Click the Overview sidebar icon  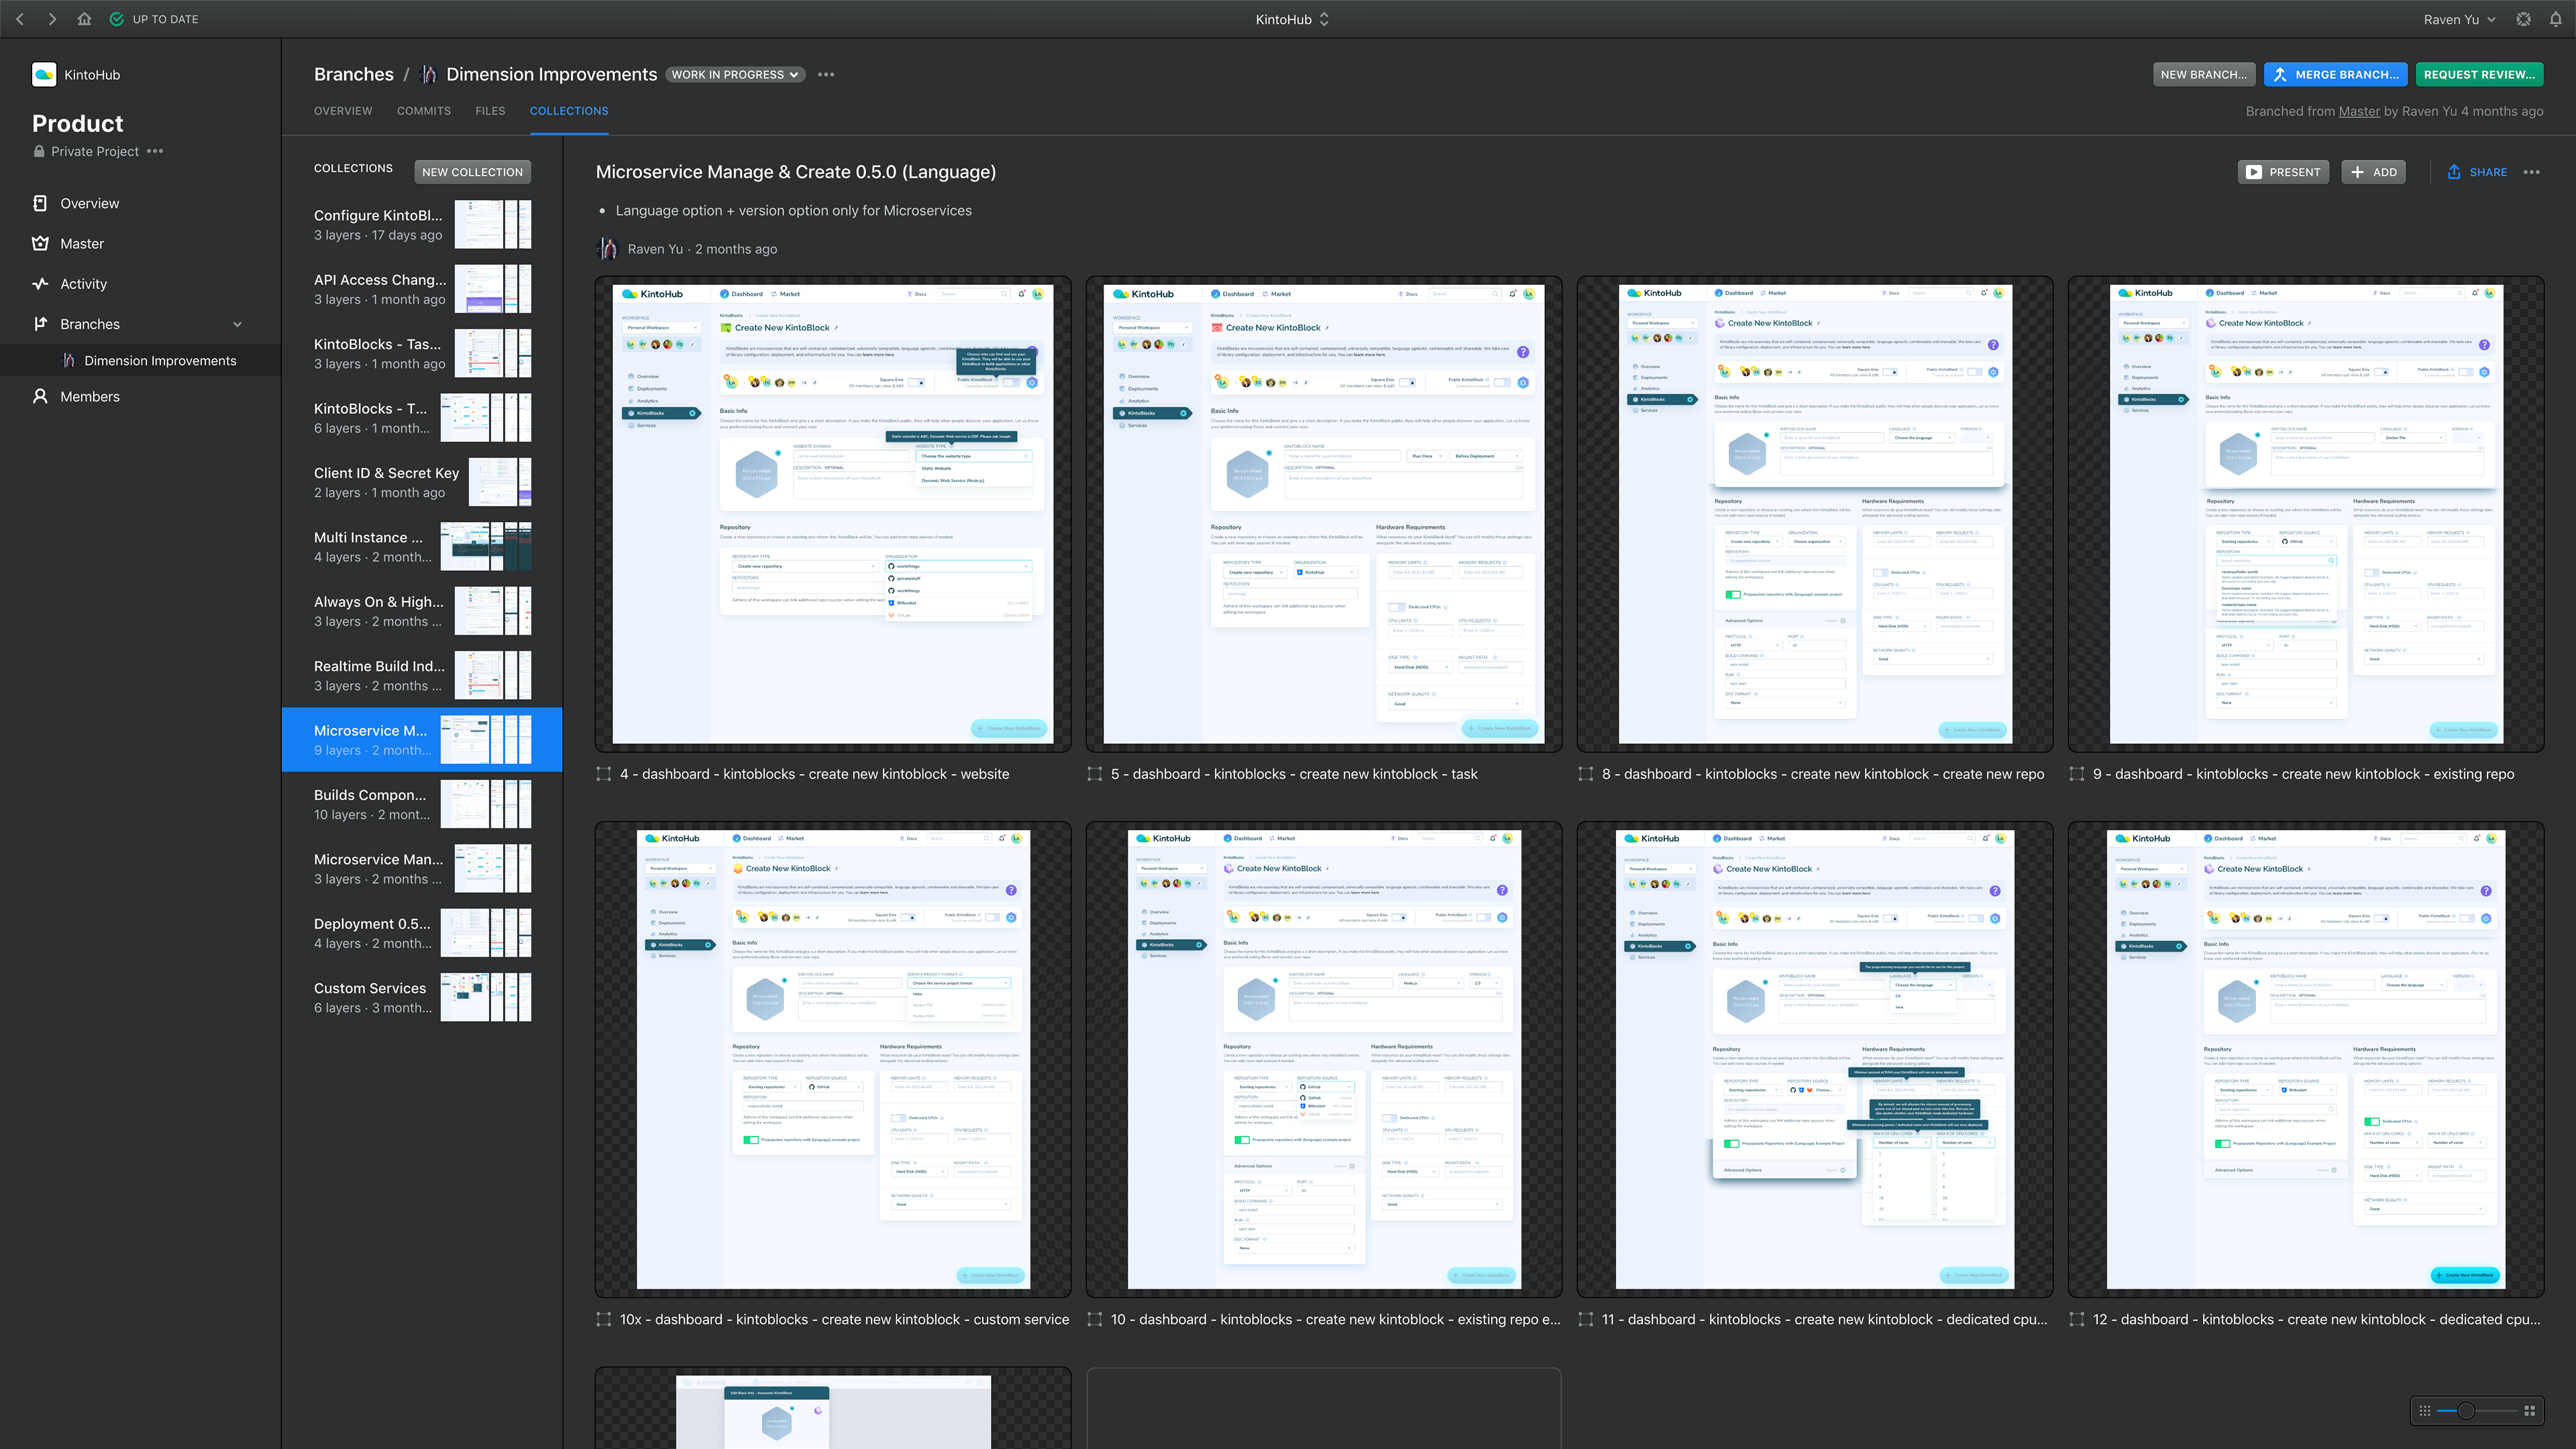(x=40, y=203)
